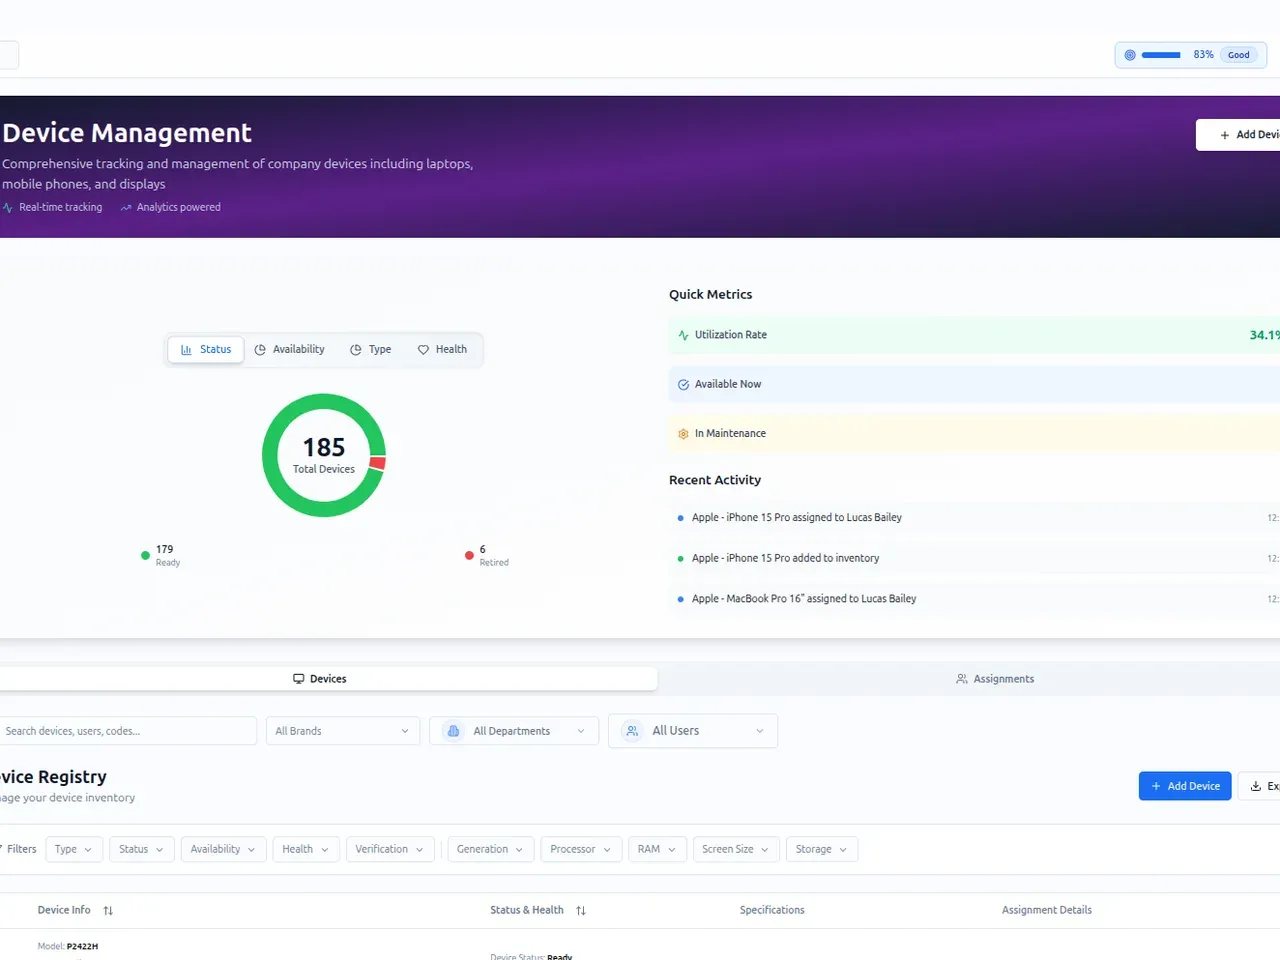
Task: Select the Type chart tab above the donut
Action: tap(371, 350)
